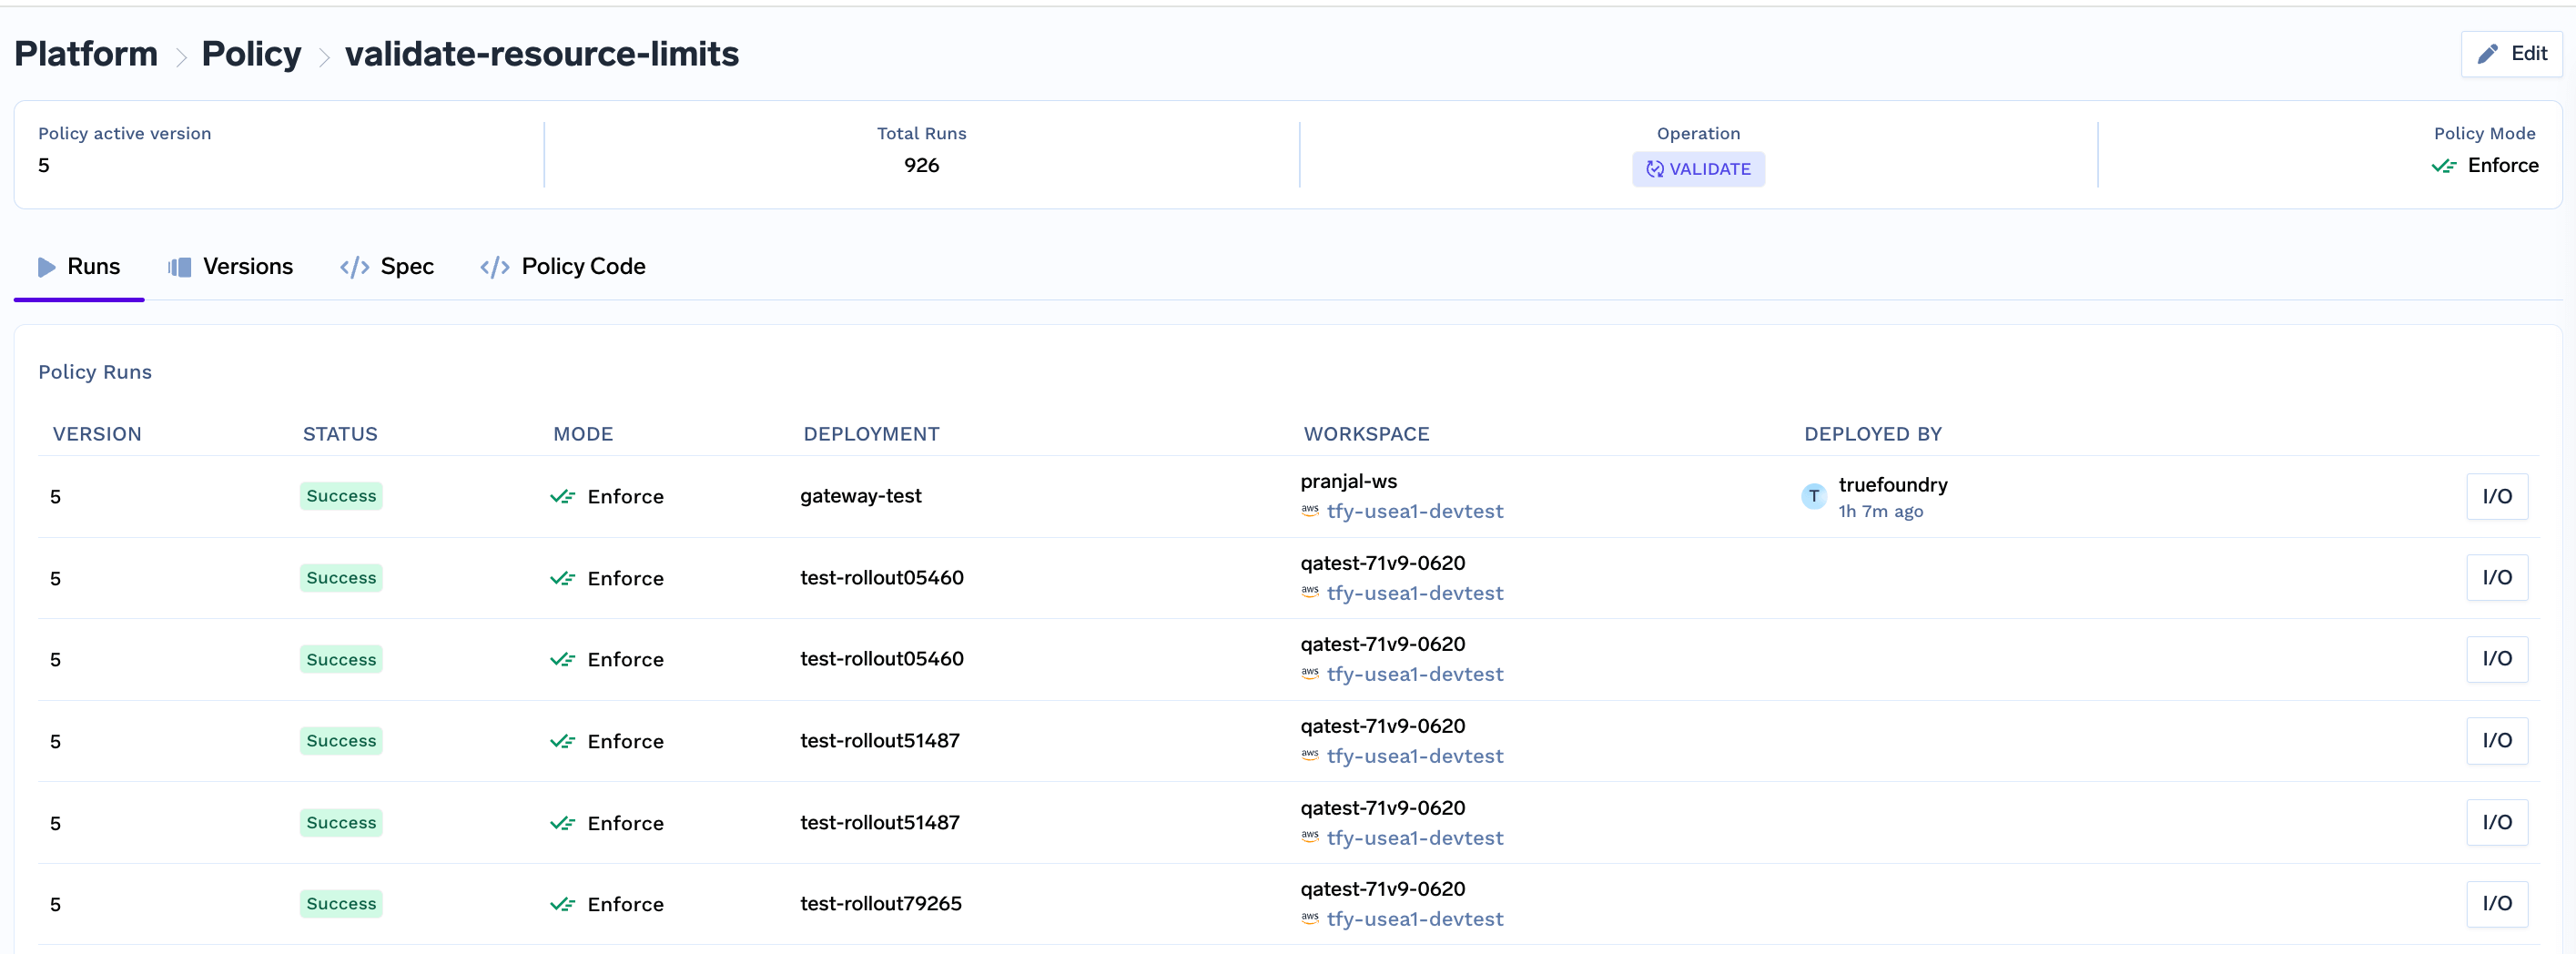Click Total Runs value 926

(x=921, y=165)
